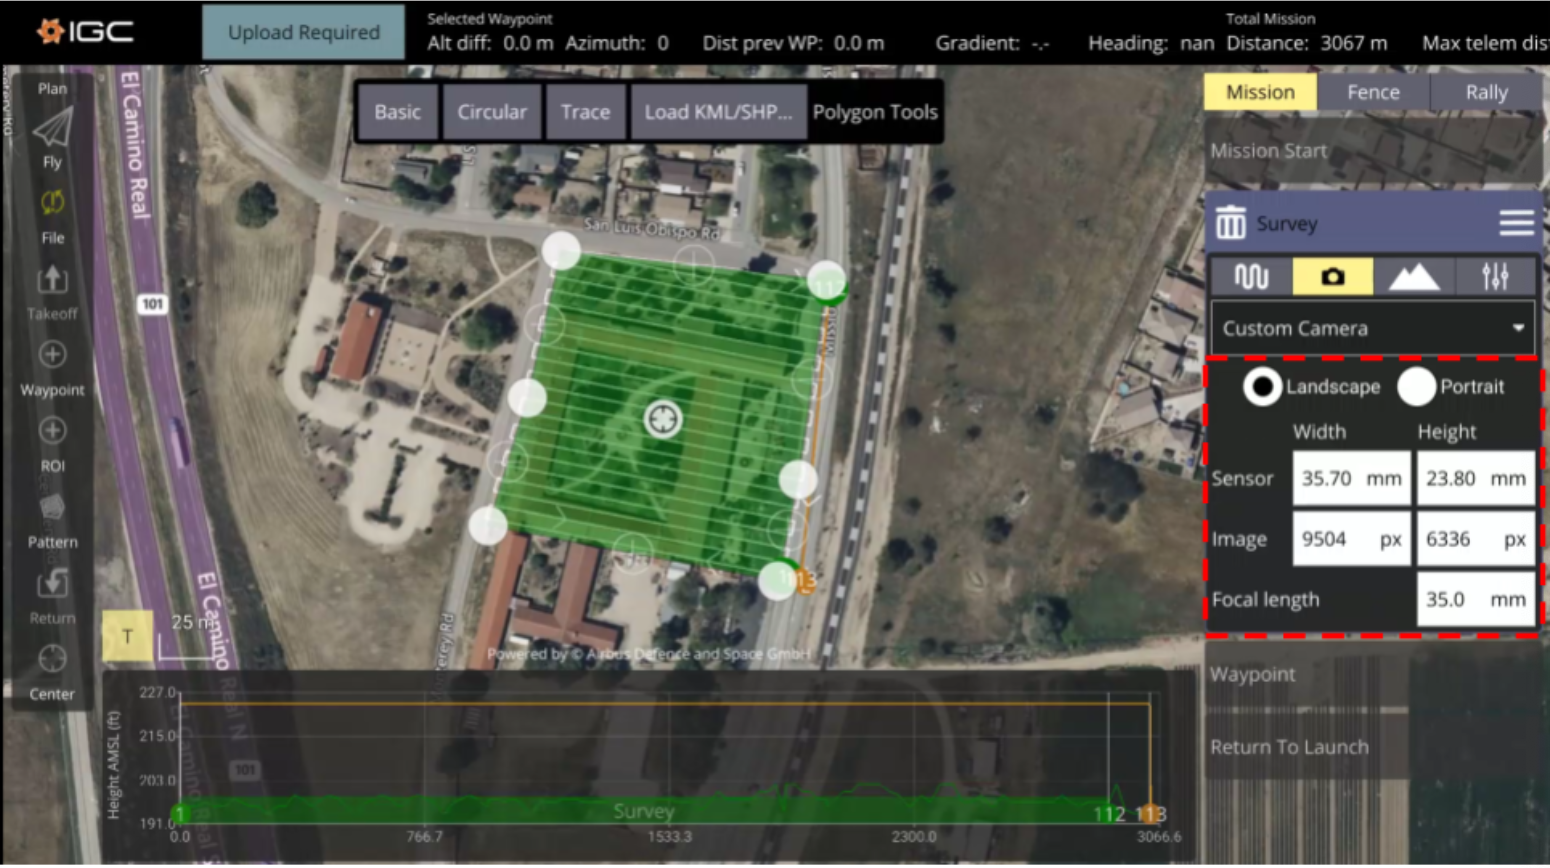The image size is (1550, 868).
Task: Switch to the Fence tab
Action: point(1372,92)
